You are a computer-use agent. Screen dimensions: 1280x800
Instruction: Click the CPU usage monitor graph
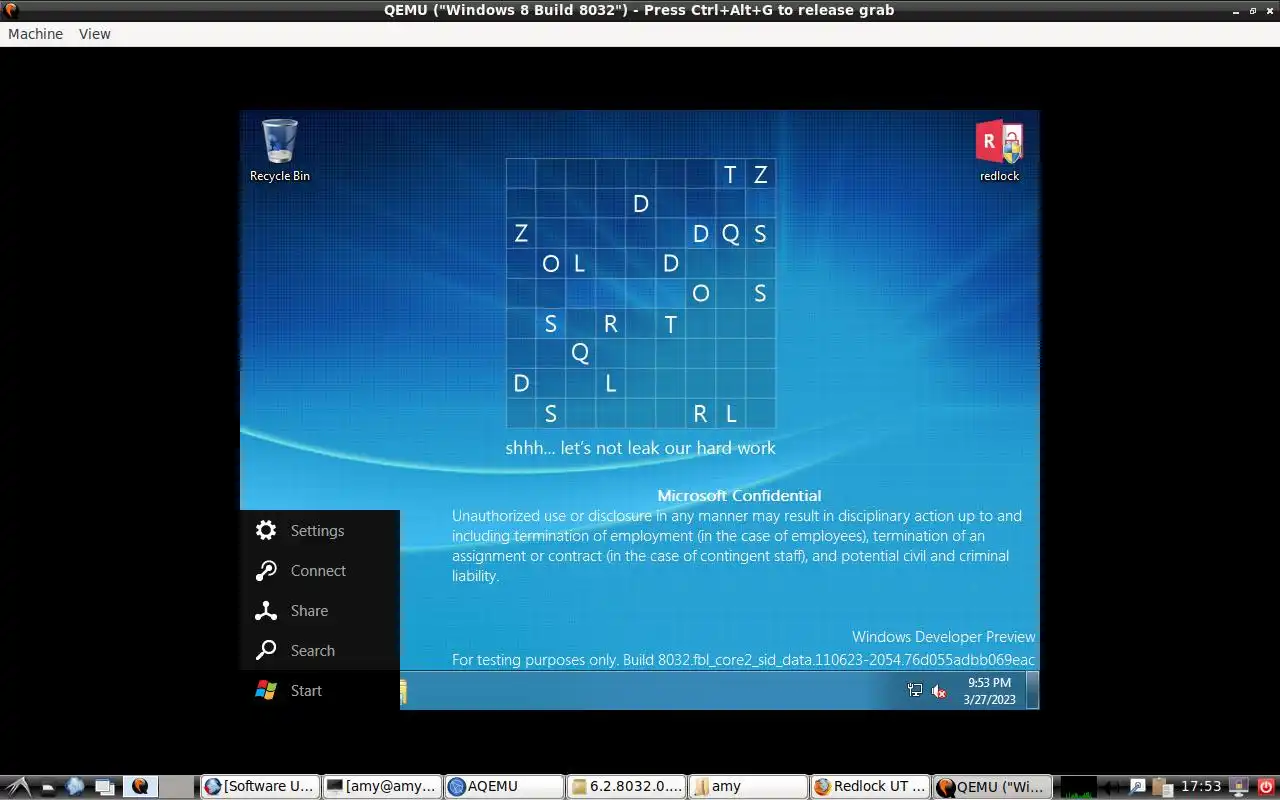[x=1077, y=786]
